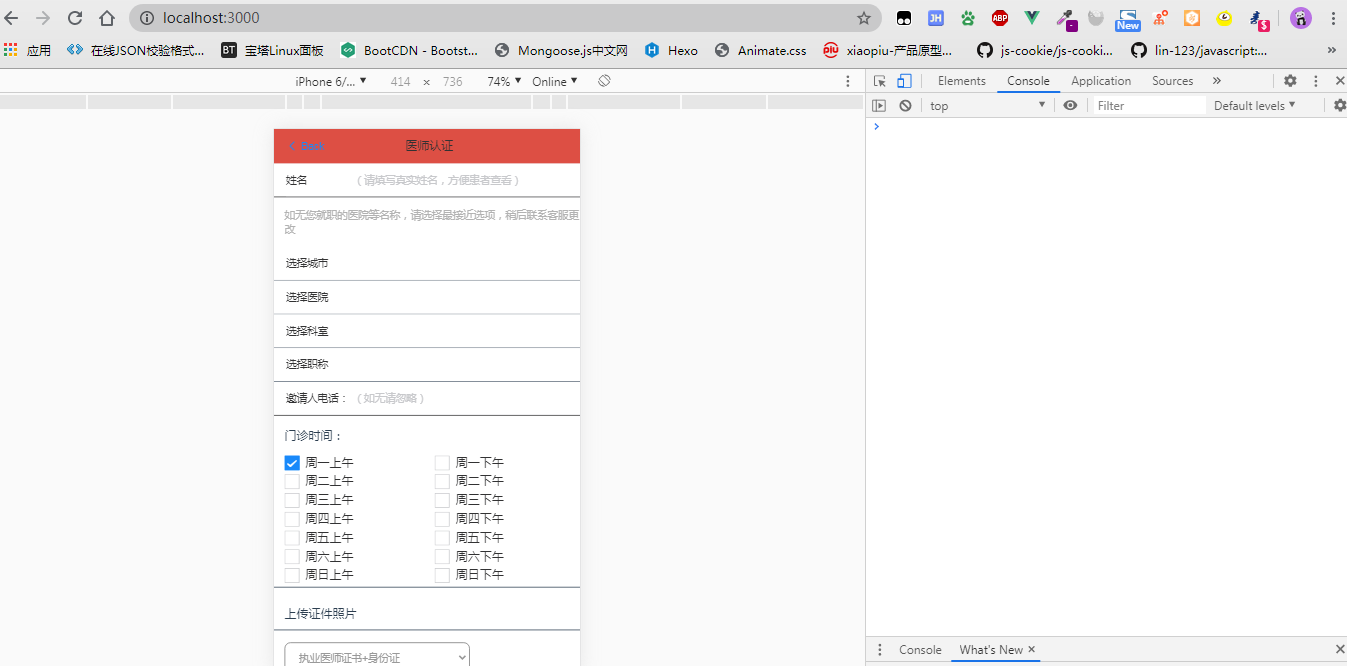The height and width of the screenshot is (666, 1347).
Task: Bookmark this page with the star icon
Action: point(864,18)
